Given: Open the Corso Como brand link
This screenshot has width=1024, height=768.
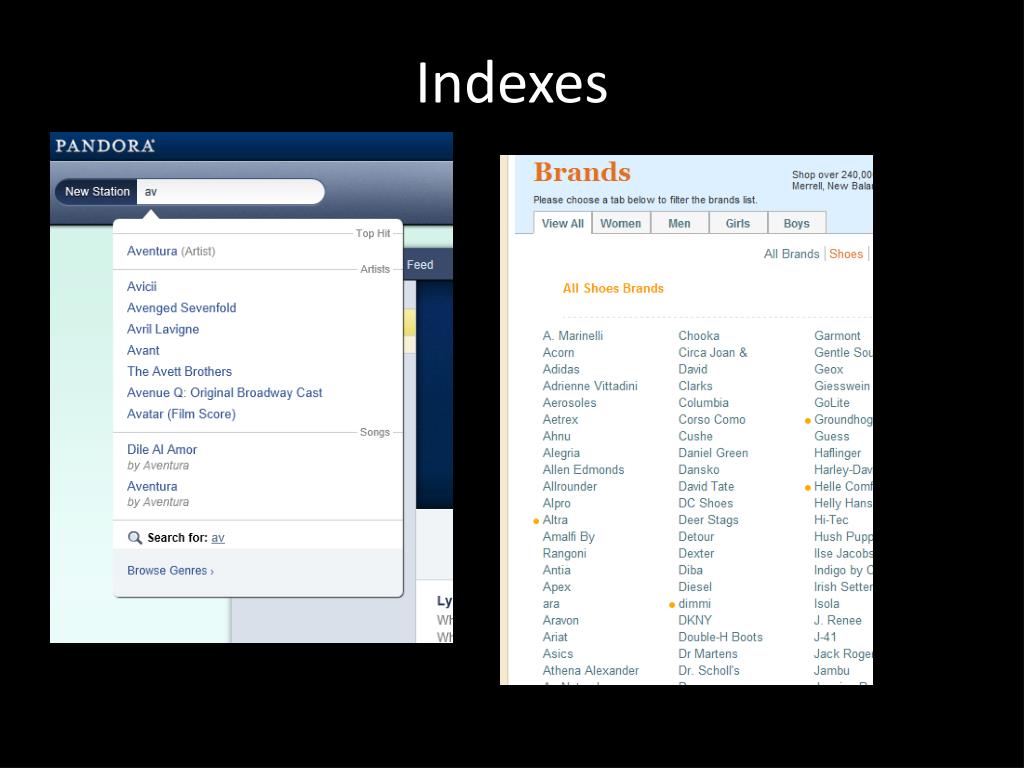Looking at the screenshot, I should click(712, 419).
